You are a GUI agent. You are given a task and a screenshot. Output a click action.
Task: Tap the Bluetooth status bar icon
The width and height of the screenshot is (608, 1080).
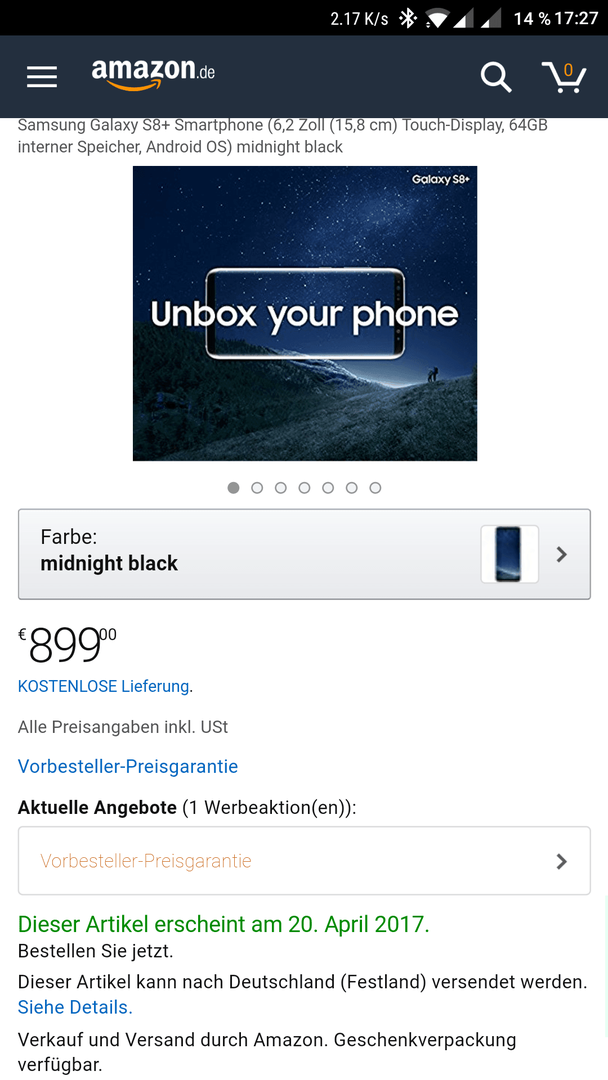tap(407, 18)
